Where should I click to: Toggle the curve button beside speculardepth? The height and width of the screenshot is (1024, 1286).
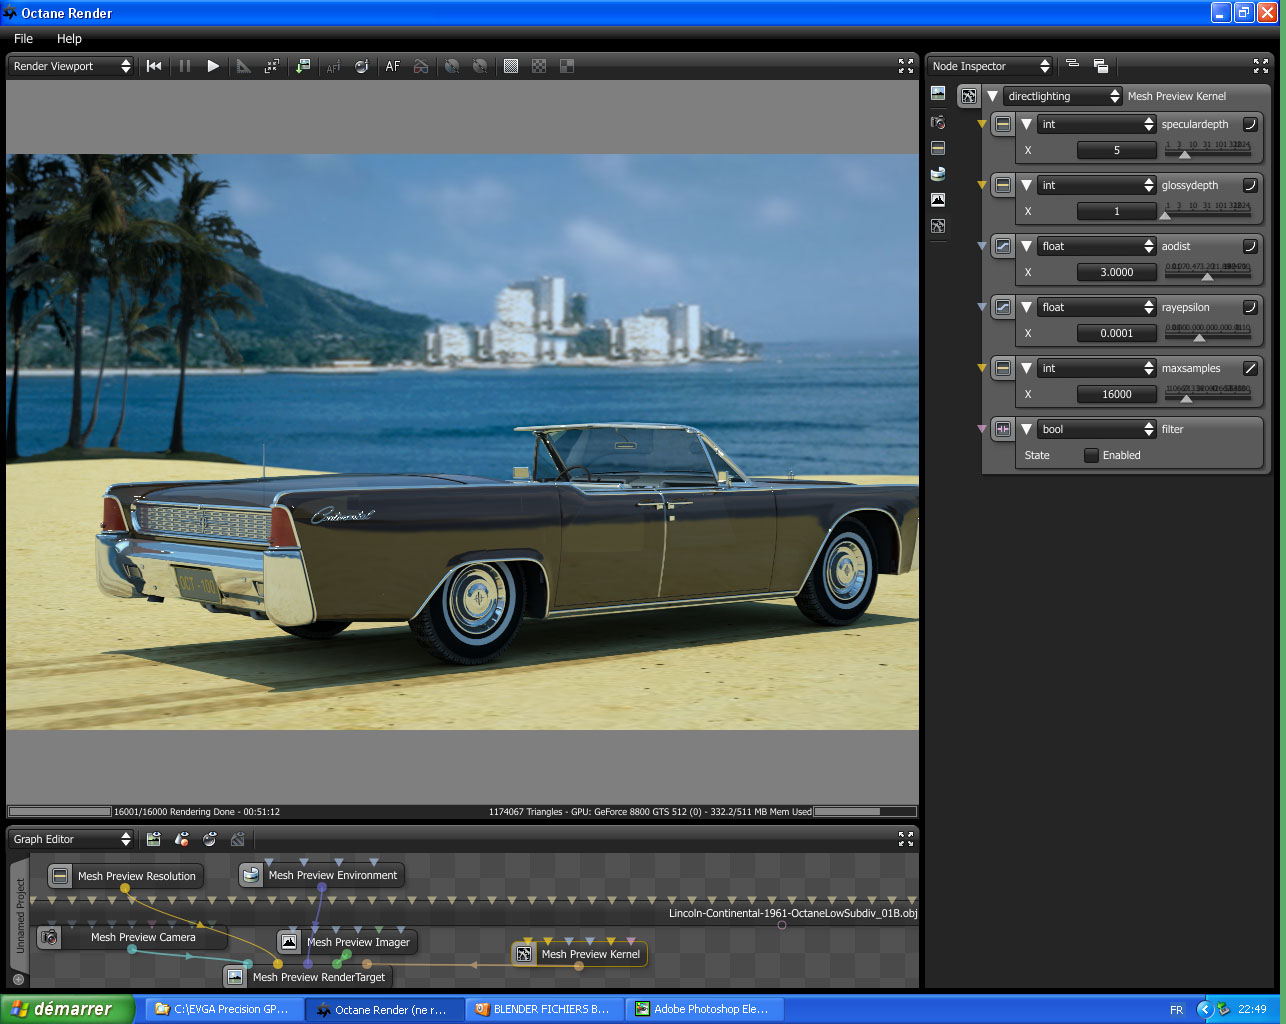(1250, 124)
